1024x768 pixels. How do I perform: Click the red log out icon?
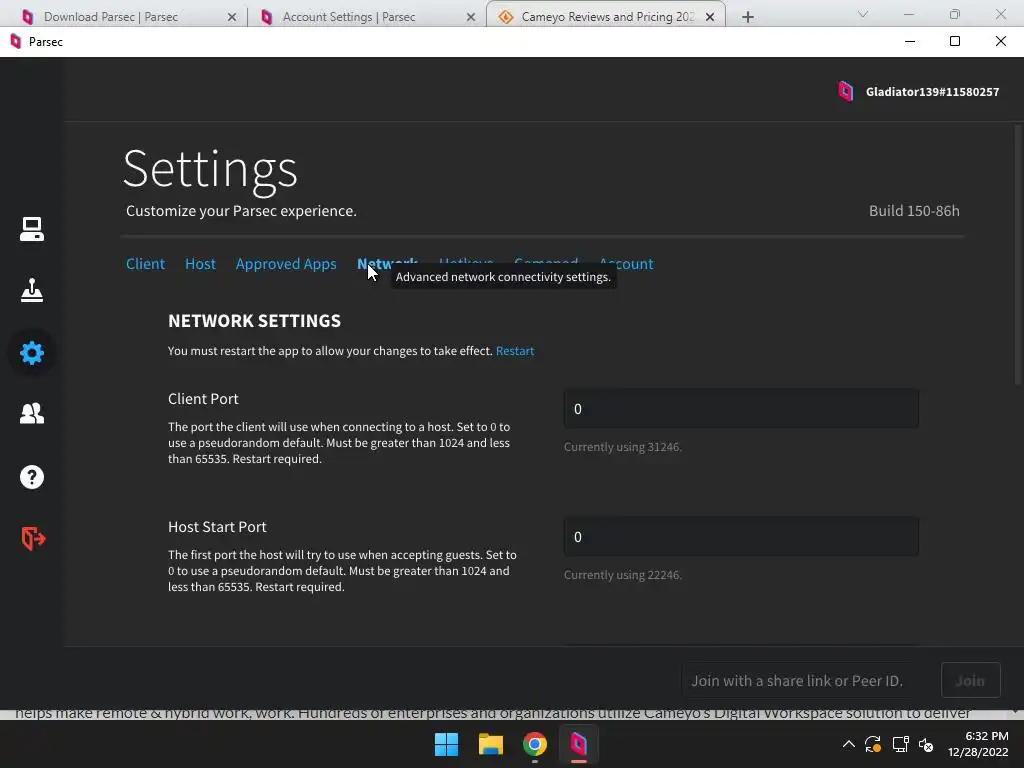[33, 538]
